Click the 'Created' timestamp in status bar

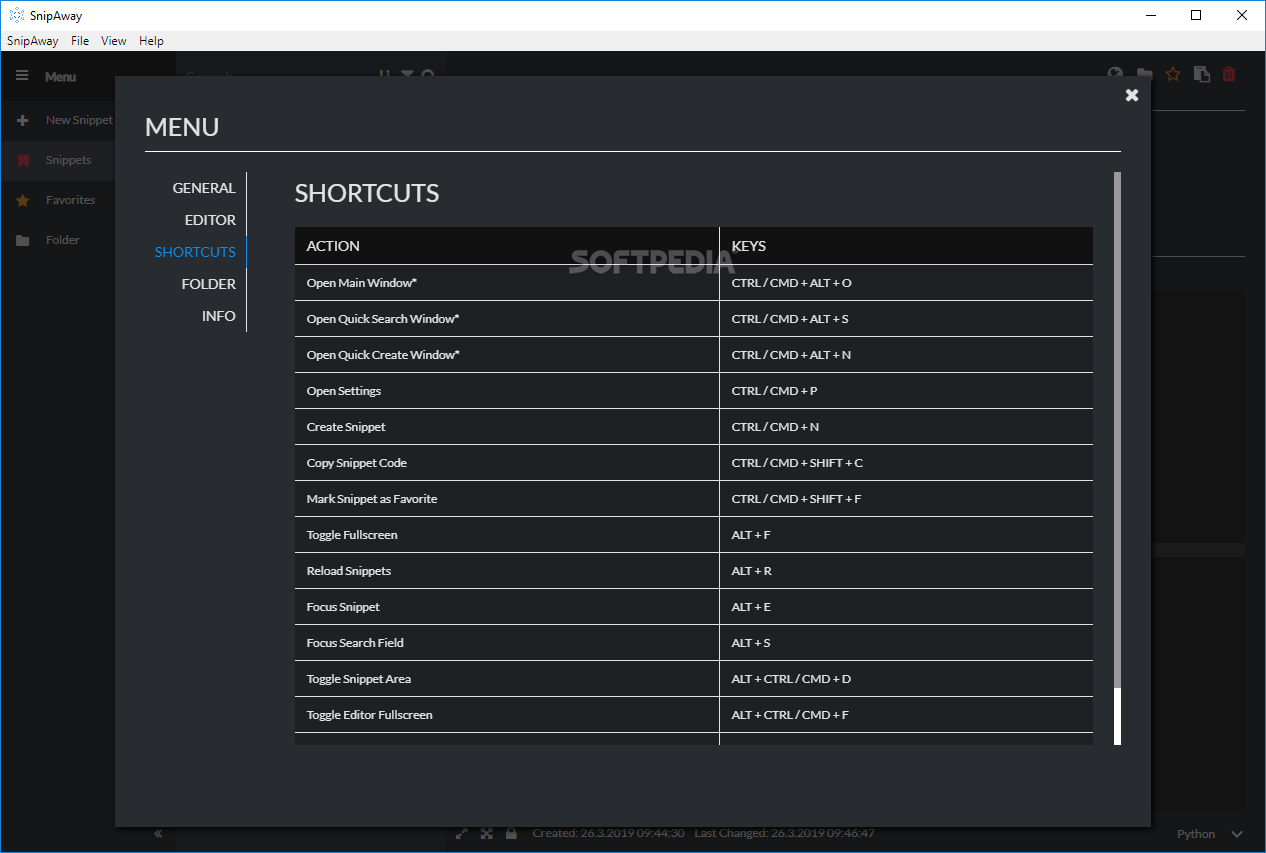(x=608, y=833)
